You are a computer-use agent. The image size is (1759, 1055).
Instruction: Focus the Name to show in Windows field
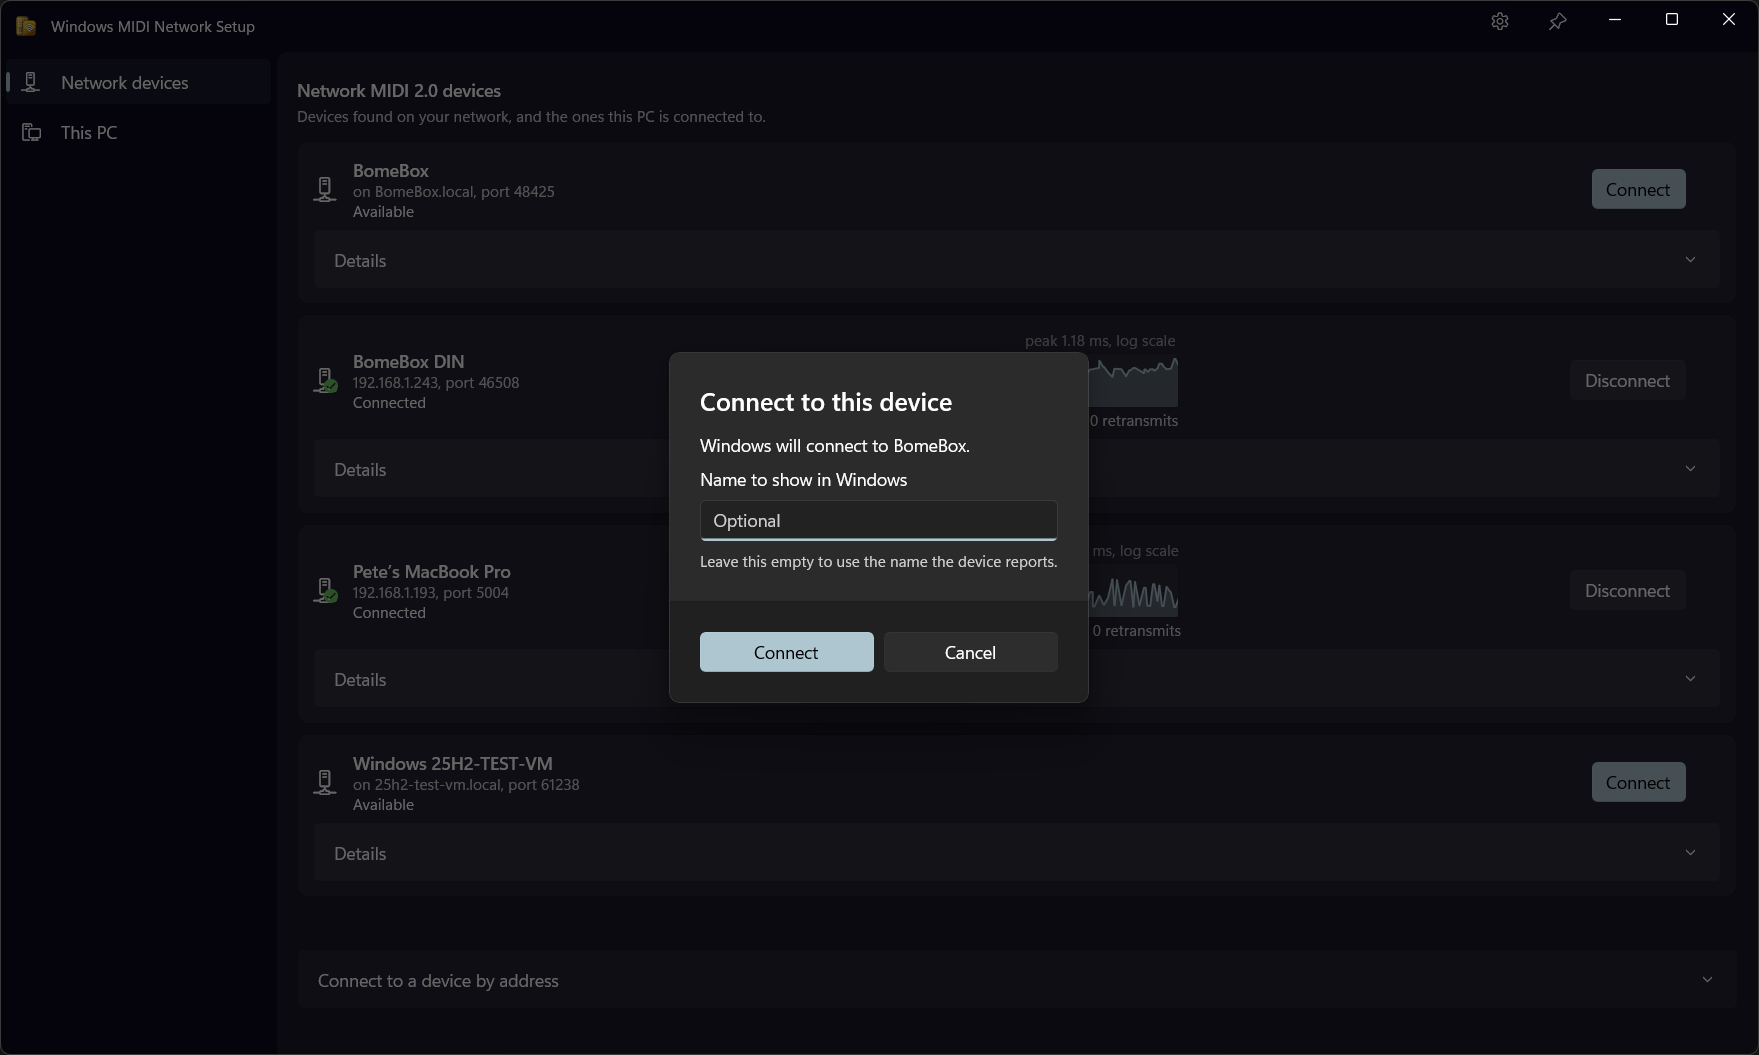tap(878, 520)
